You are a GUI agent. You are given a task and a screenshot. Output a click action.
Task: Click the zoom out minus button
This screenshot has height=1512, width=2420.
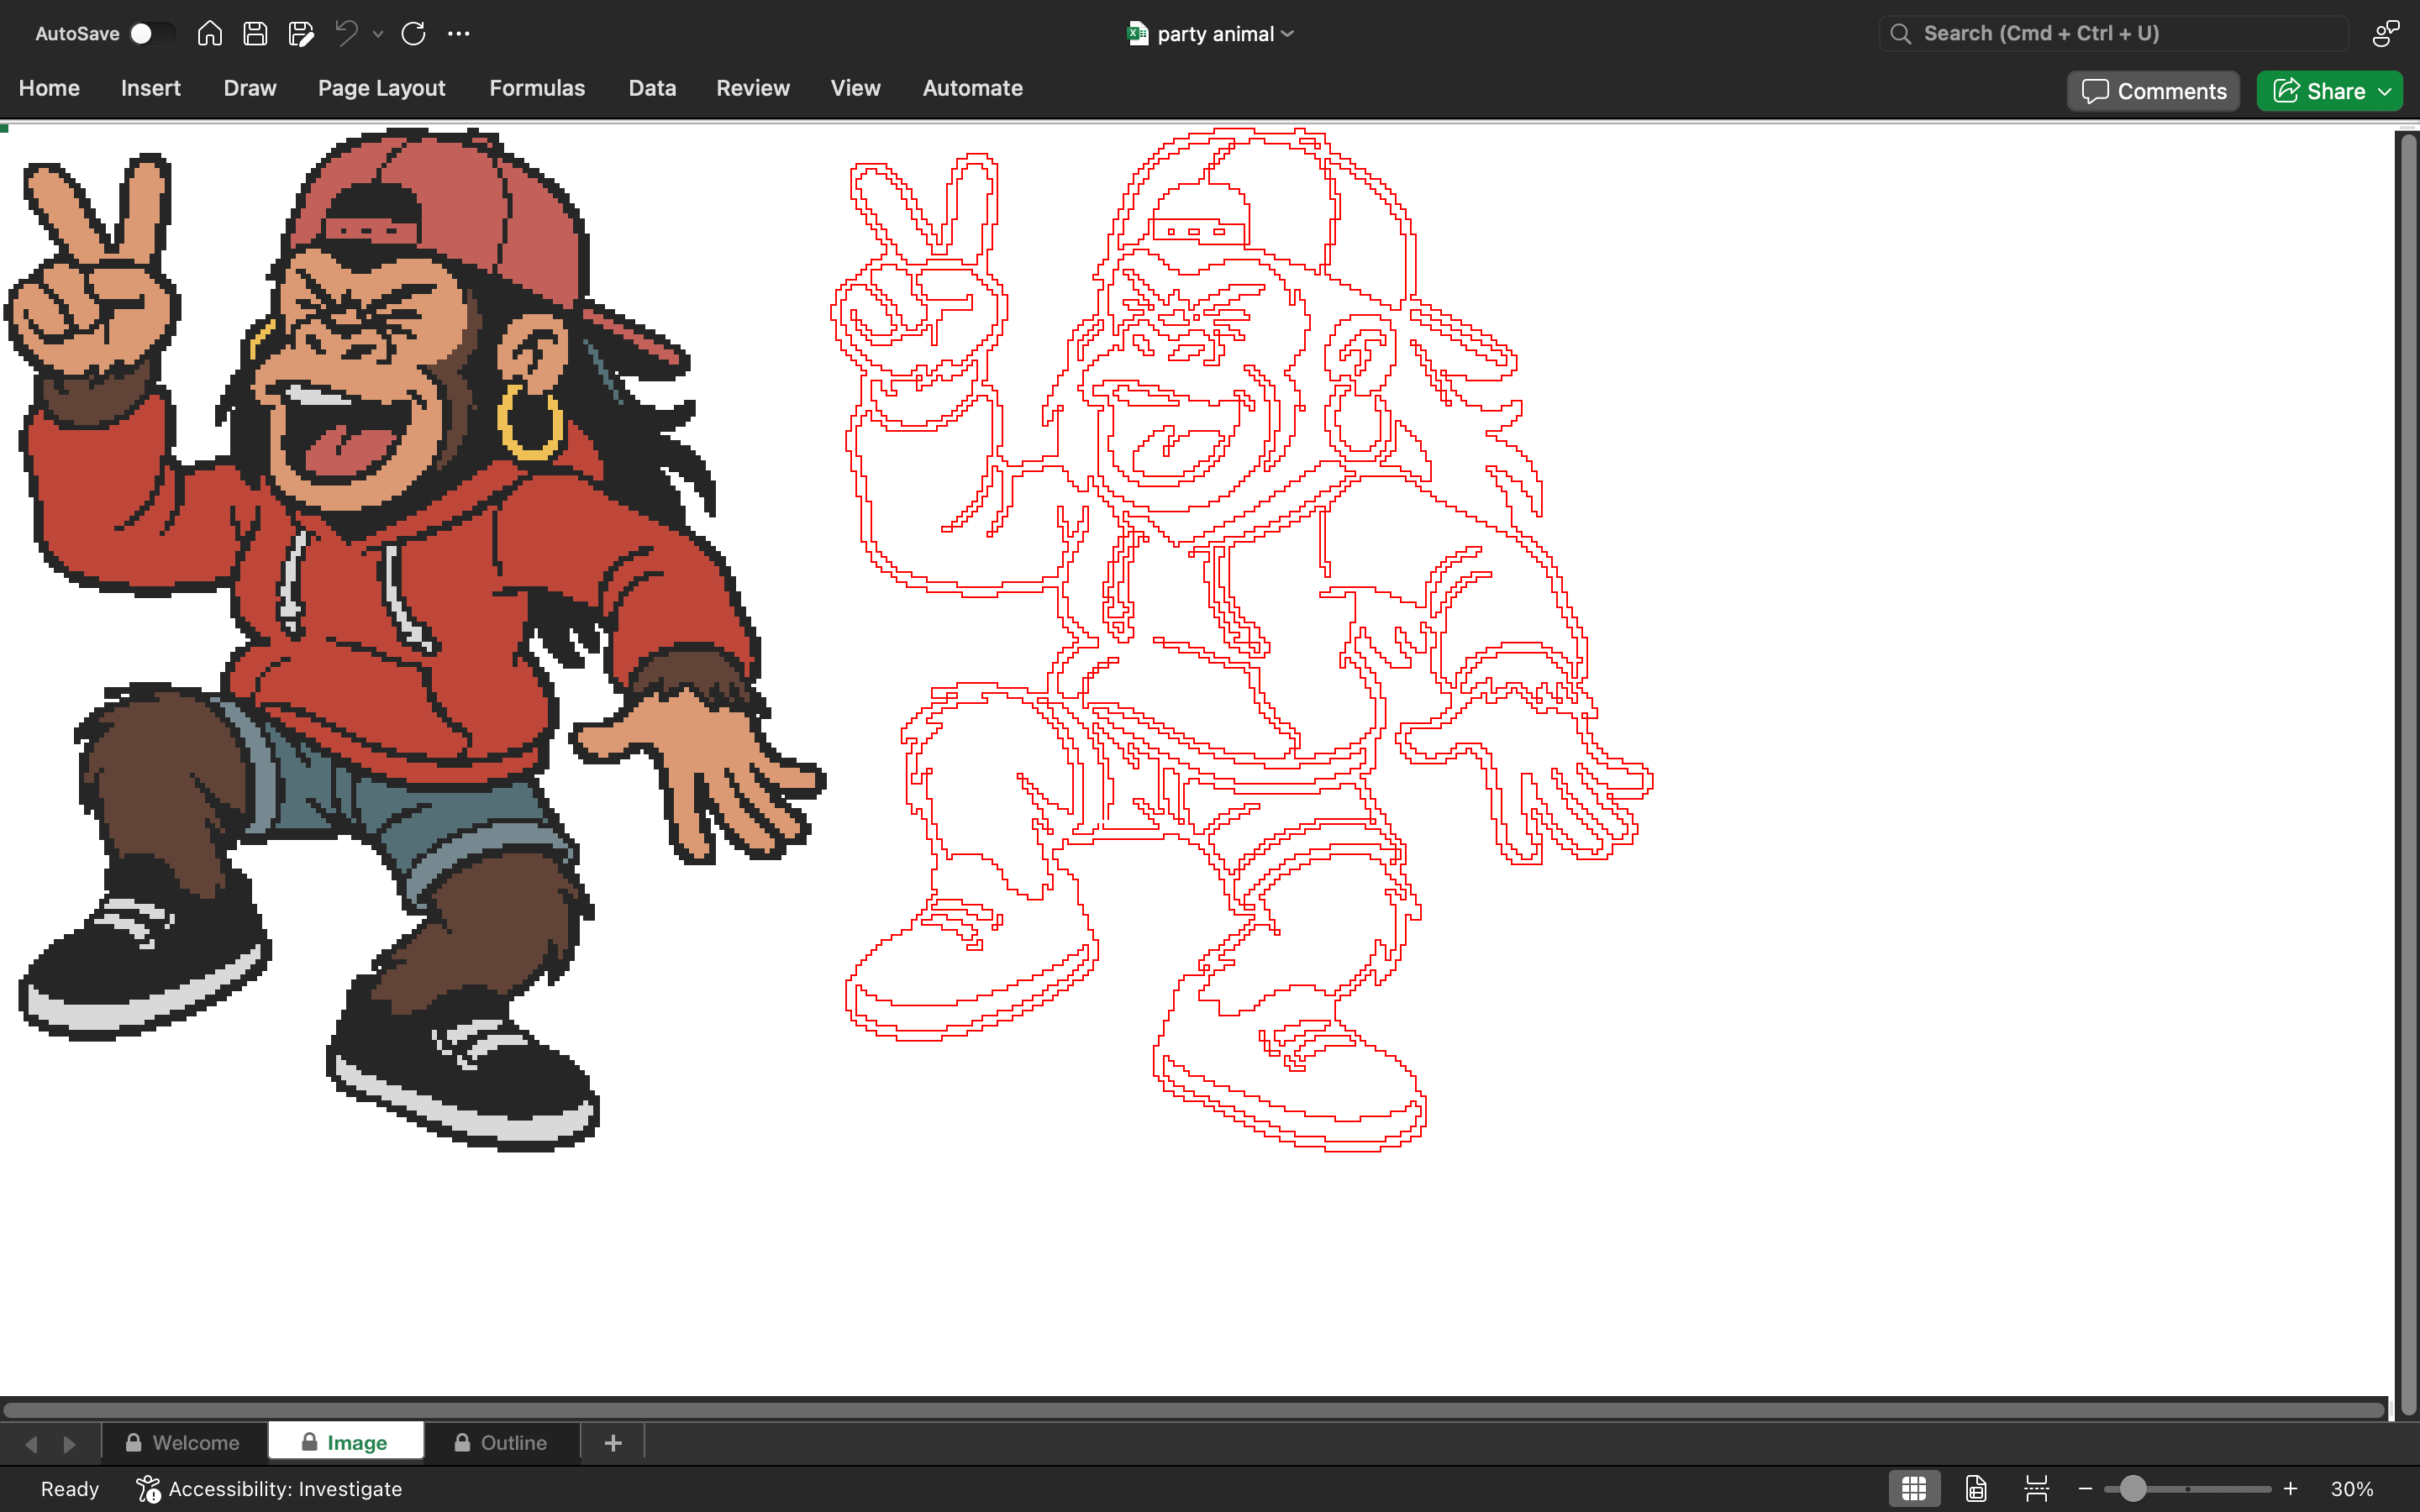(x=2085, y=1489)
